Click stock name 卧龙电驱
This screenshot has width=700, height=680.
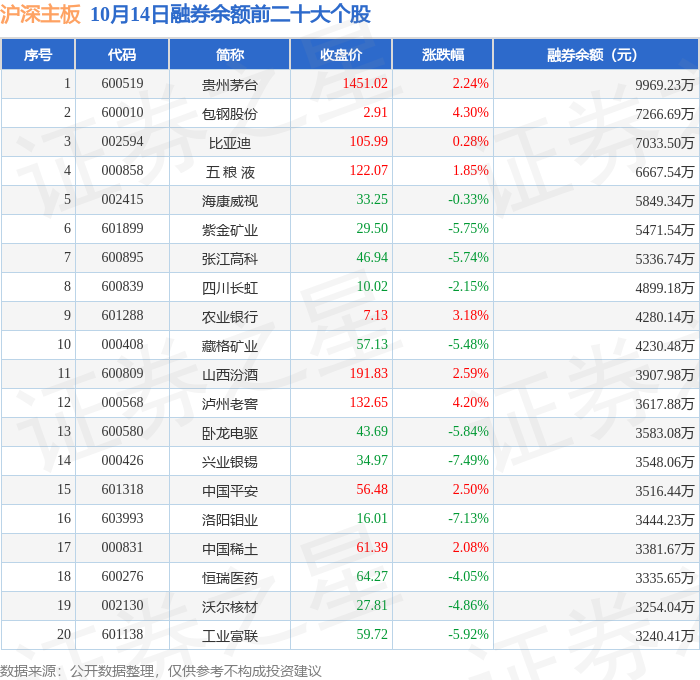click(x=229, y=433)
